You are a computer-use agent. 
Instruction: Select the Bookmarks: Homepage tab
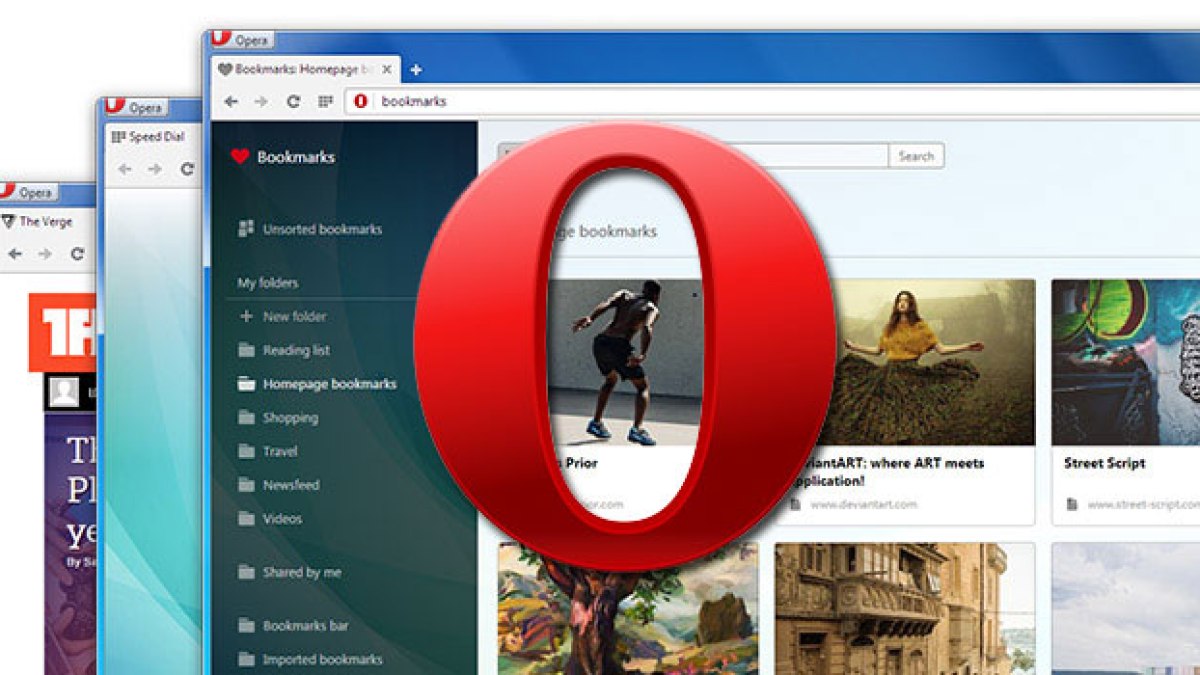(305, 70)
